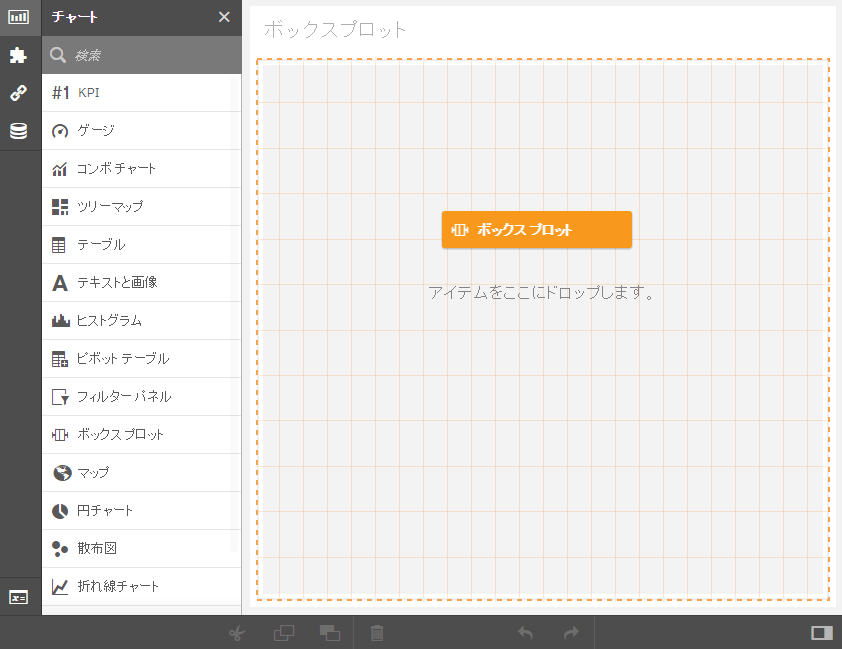Click the delete trash icon

coord(377,633)
